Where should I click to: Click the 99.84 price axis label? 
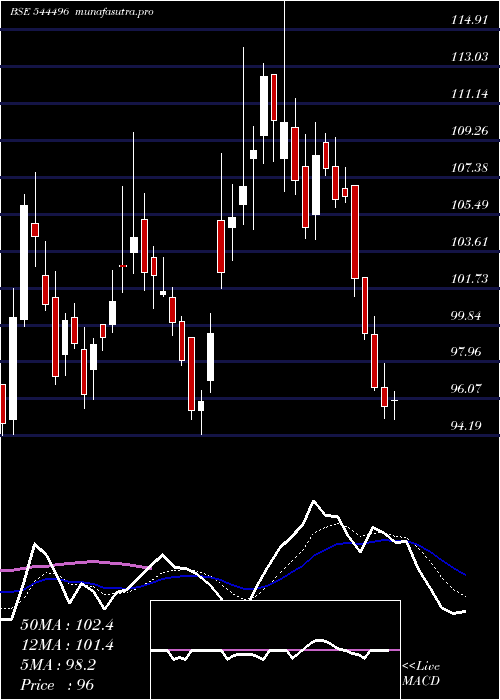tap(466, 316)
